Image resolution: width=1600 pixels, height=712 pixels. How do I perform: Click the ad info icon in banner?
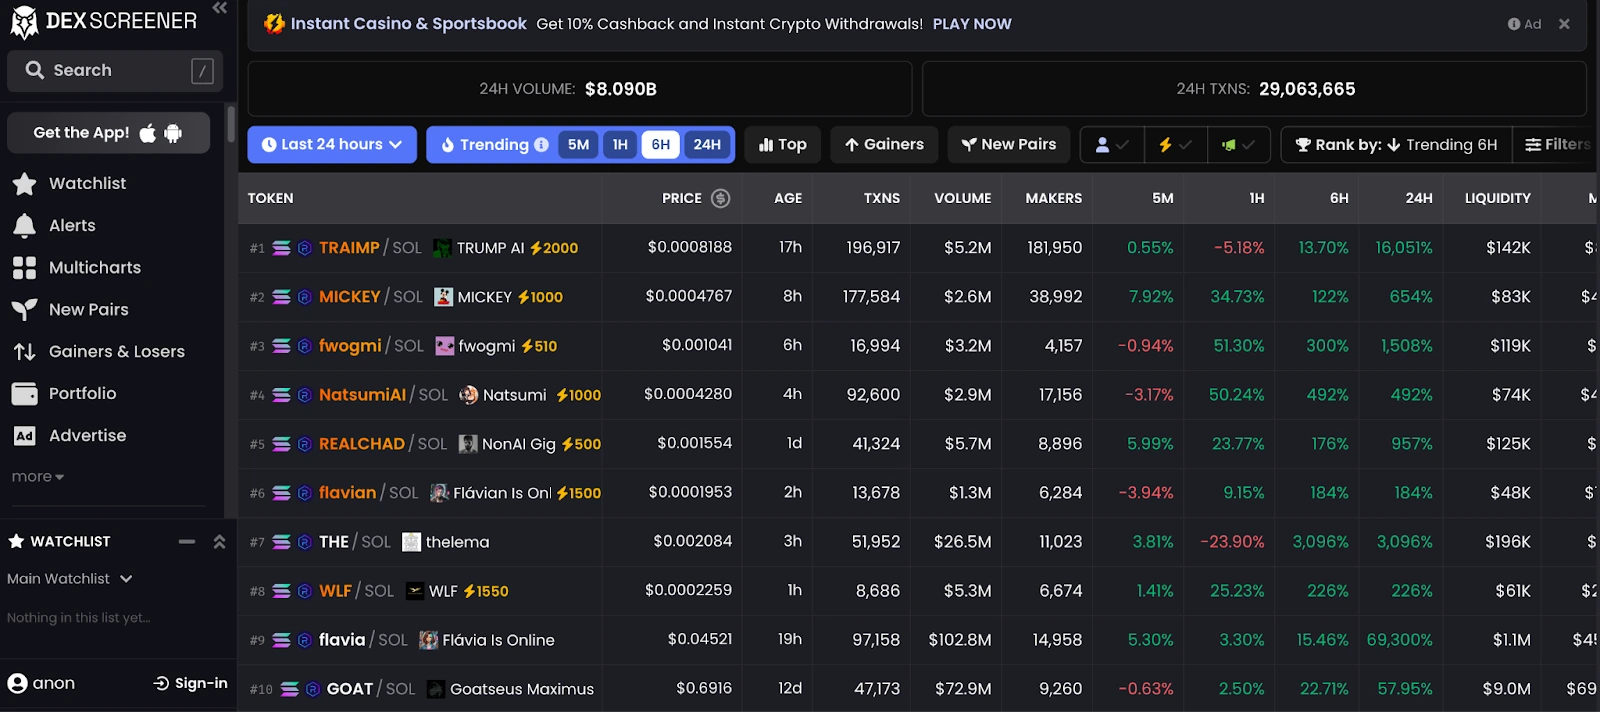[1514, 24]
